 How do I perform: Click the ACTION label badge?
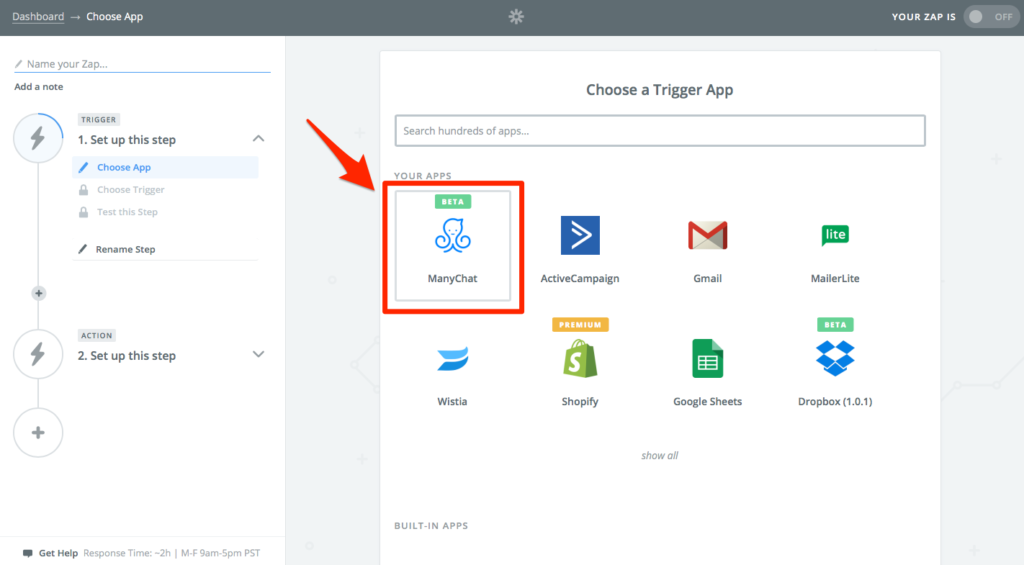coord(97,335)
